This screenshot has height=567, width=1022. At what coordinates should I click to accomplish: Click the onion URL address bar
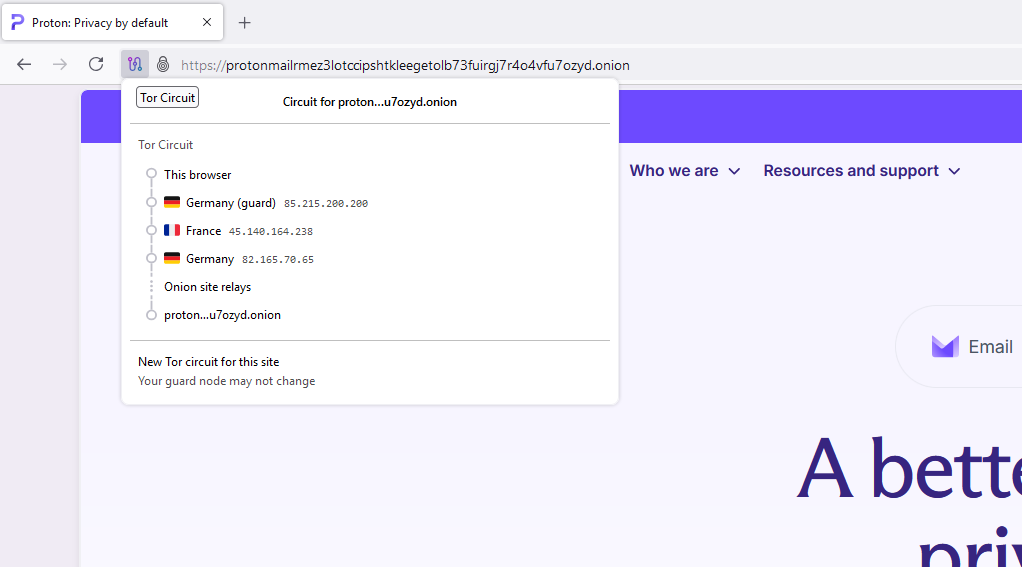405,65
